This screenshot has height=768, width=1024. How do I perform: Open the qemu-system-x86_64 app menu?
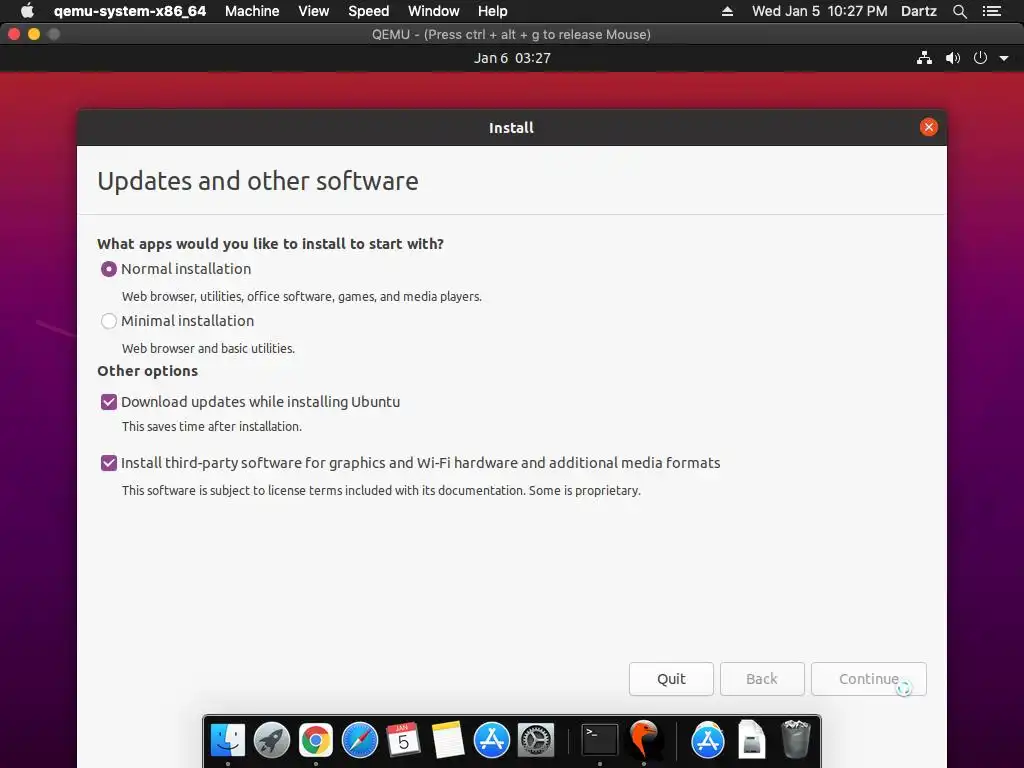coord(129,11)
